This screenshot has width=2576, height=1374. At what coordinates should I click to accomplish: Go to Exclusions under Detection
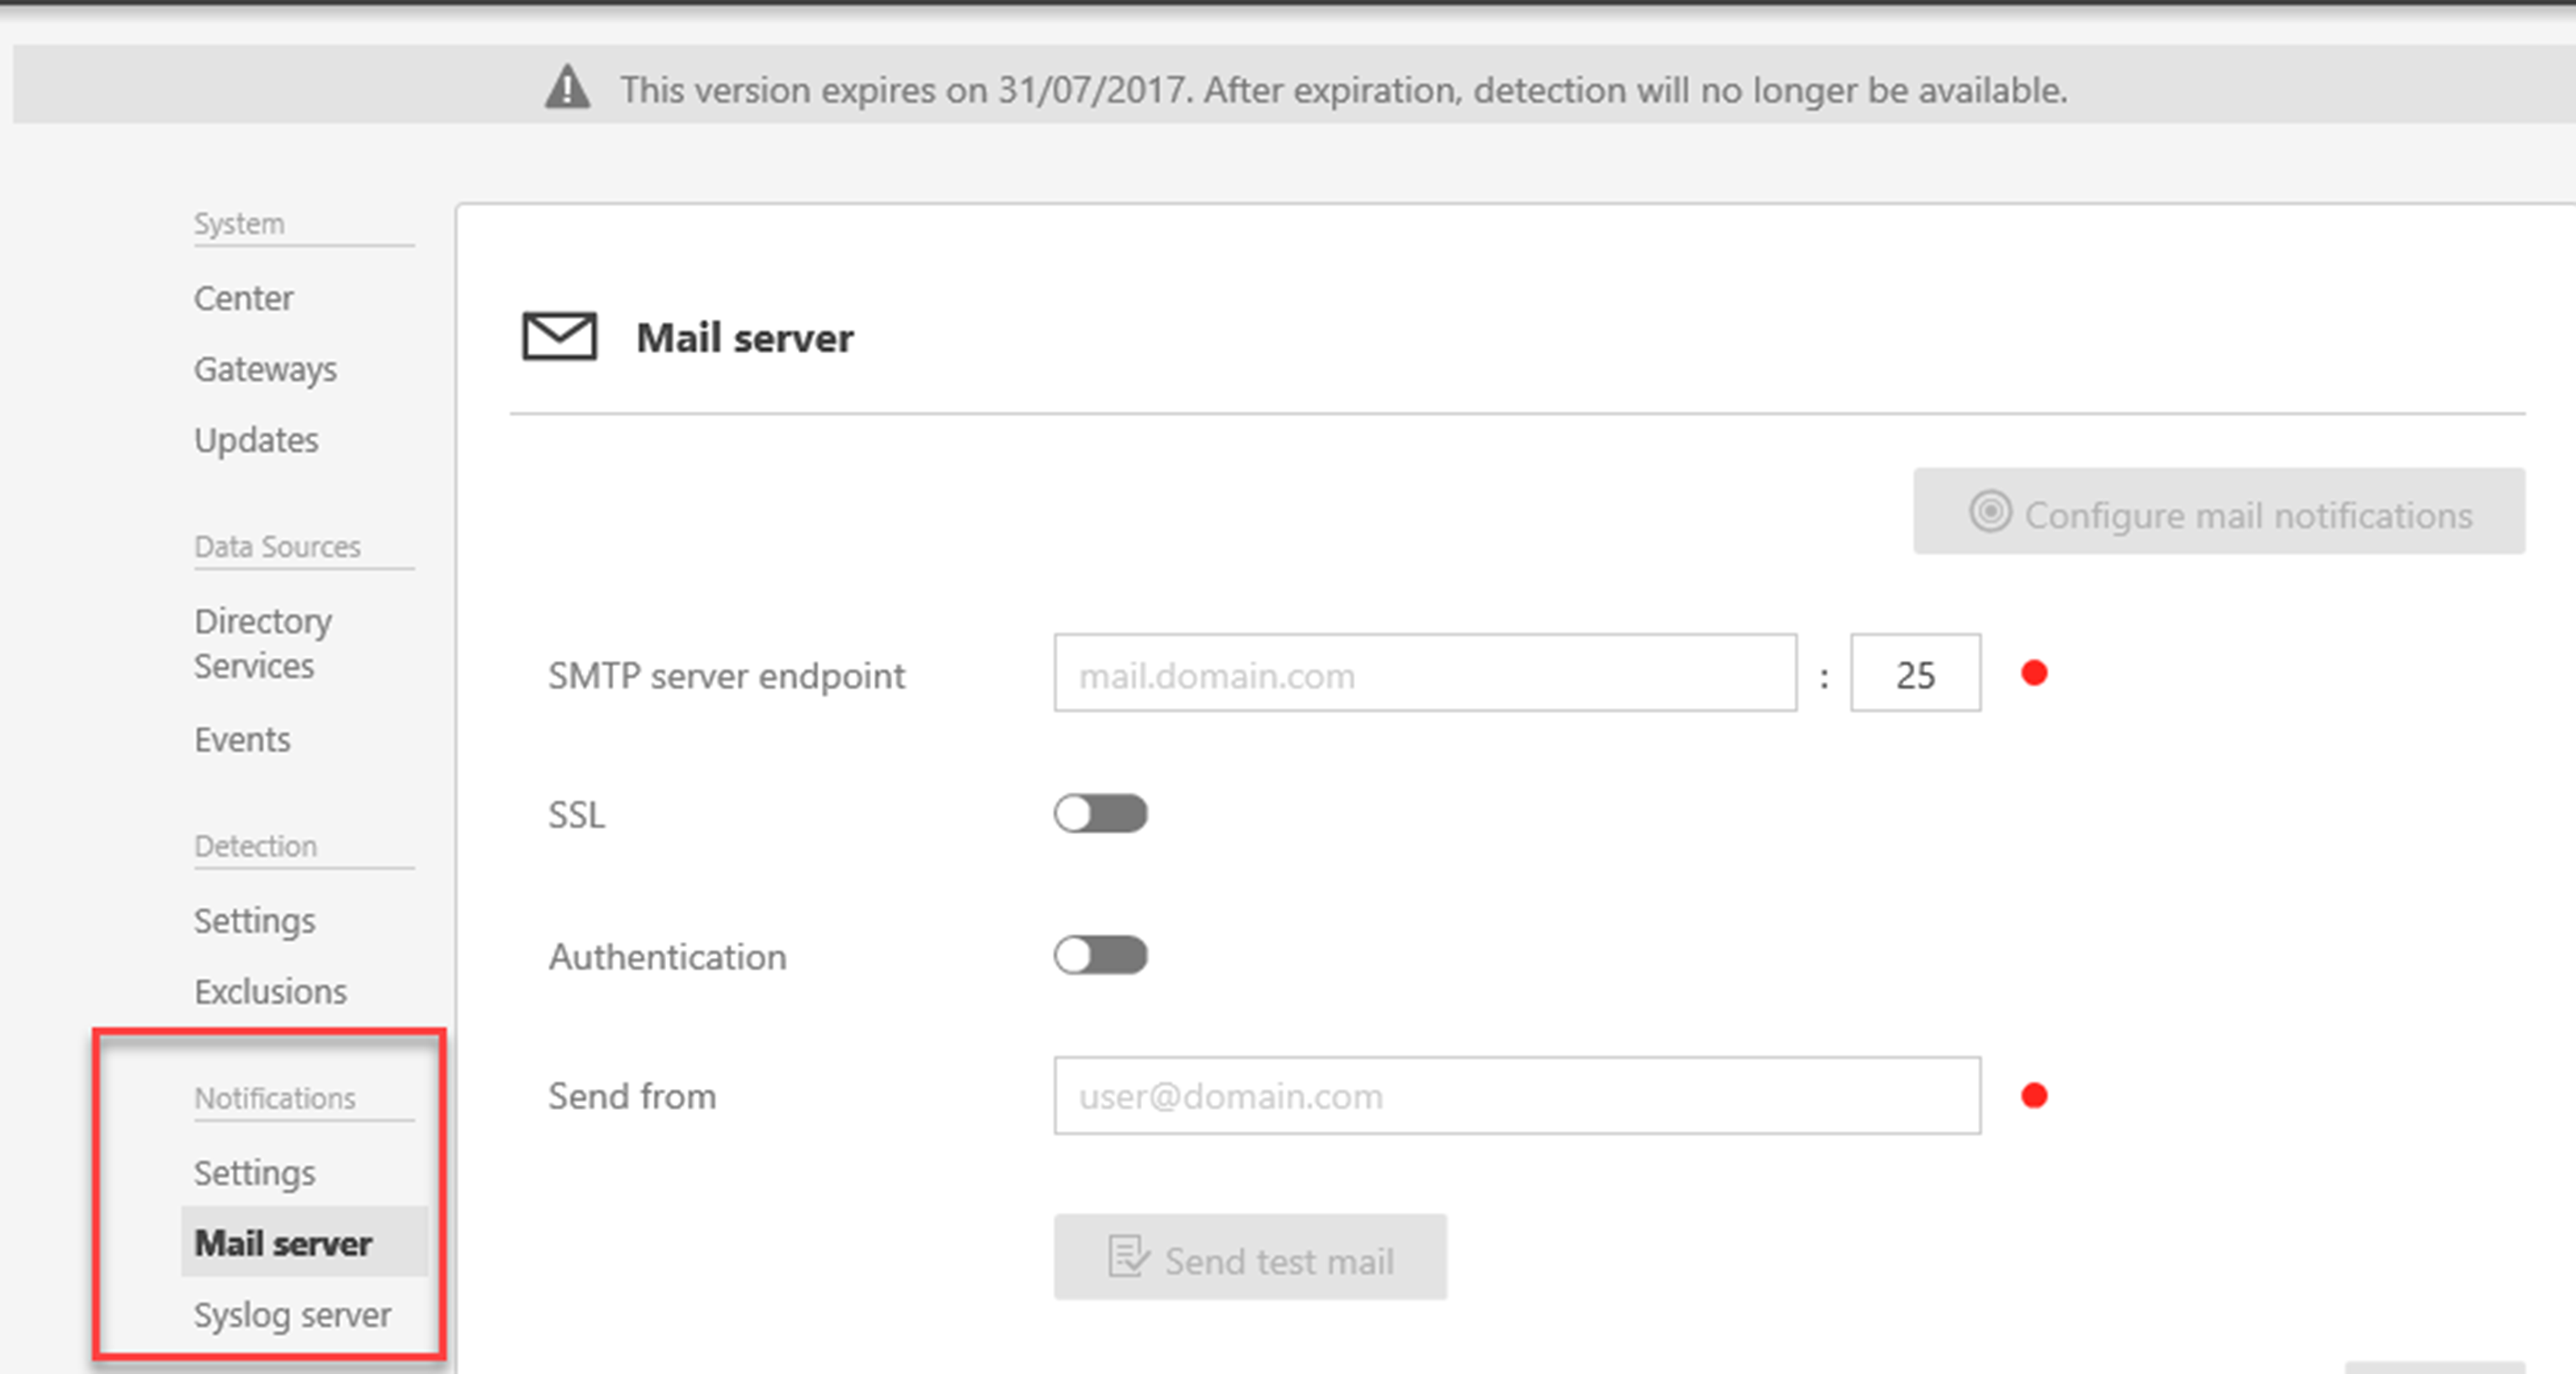click(270, 992)
